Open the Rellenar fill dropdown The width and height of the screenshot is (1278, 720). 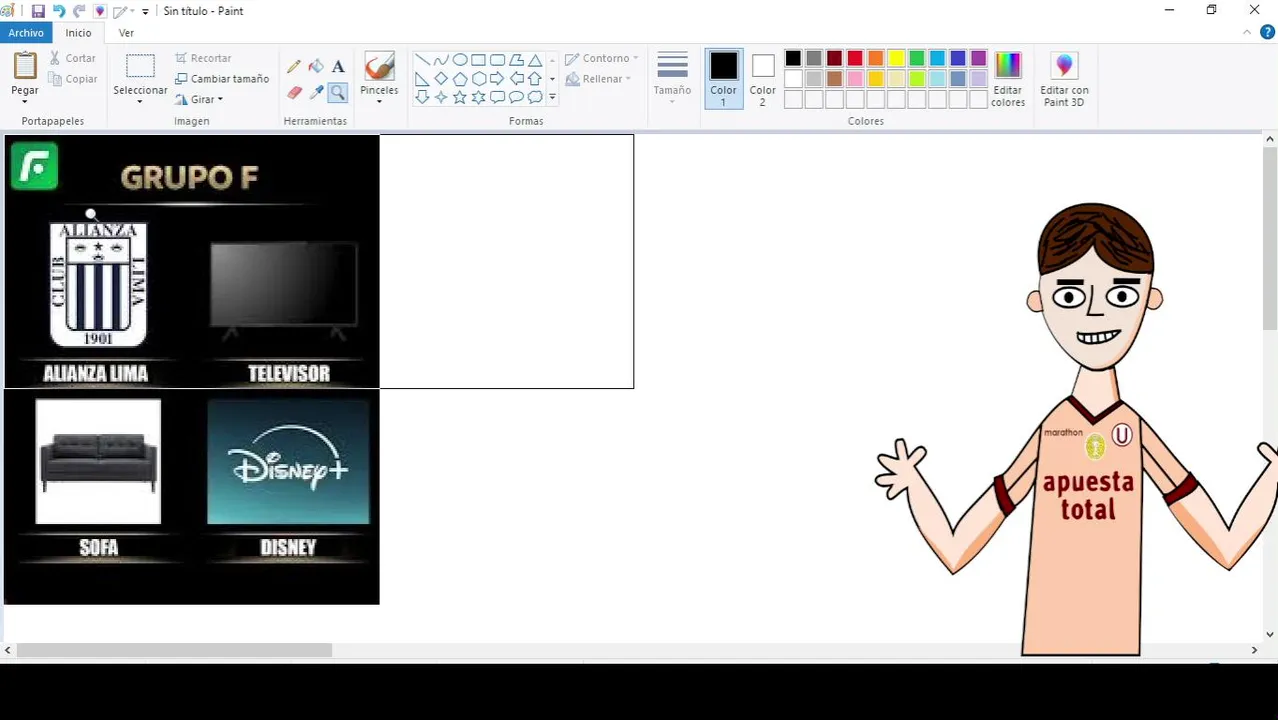598,79
